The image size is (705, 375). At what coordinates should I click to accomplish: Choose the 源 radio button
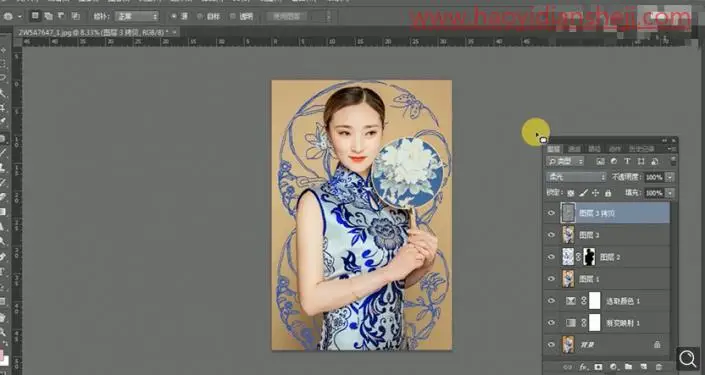(174, 17)
